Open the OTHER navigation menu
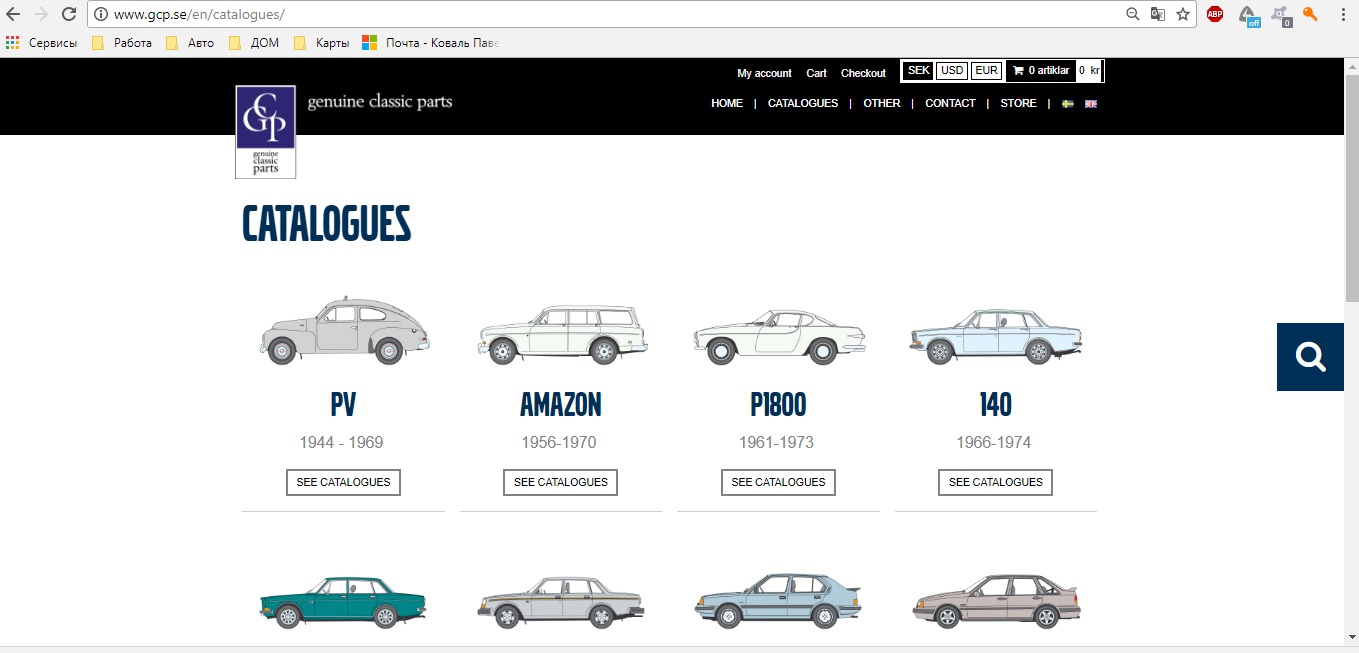 pyautogui.click(x=881, y=103)
